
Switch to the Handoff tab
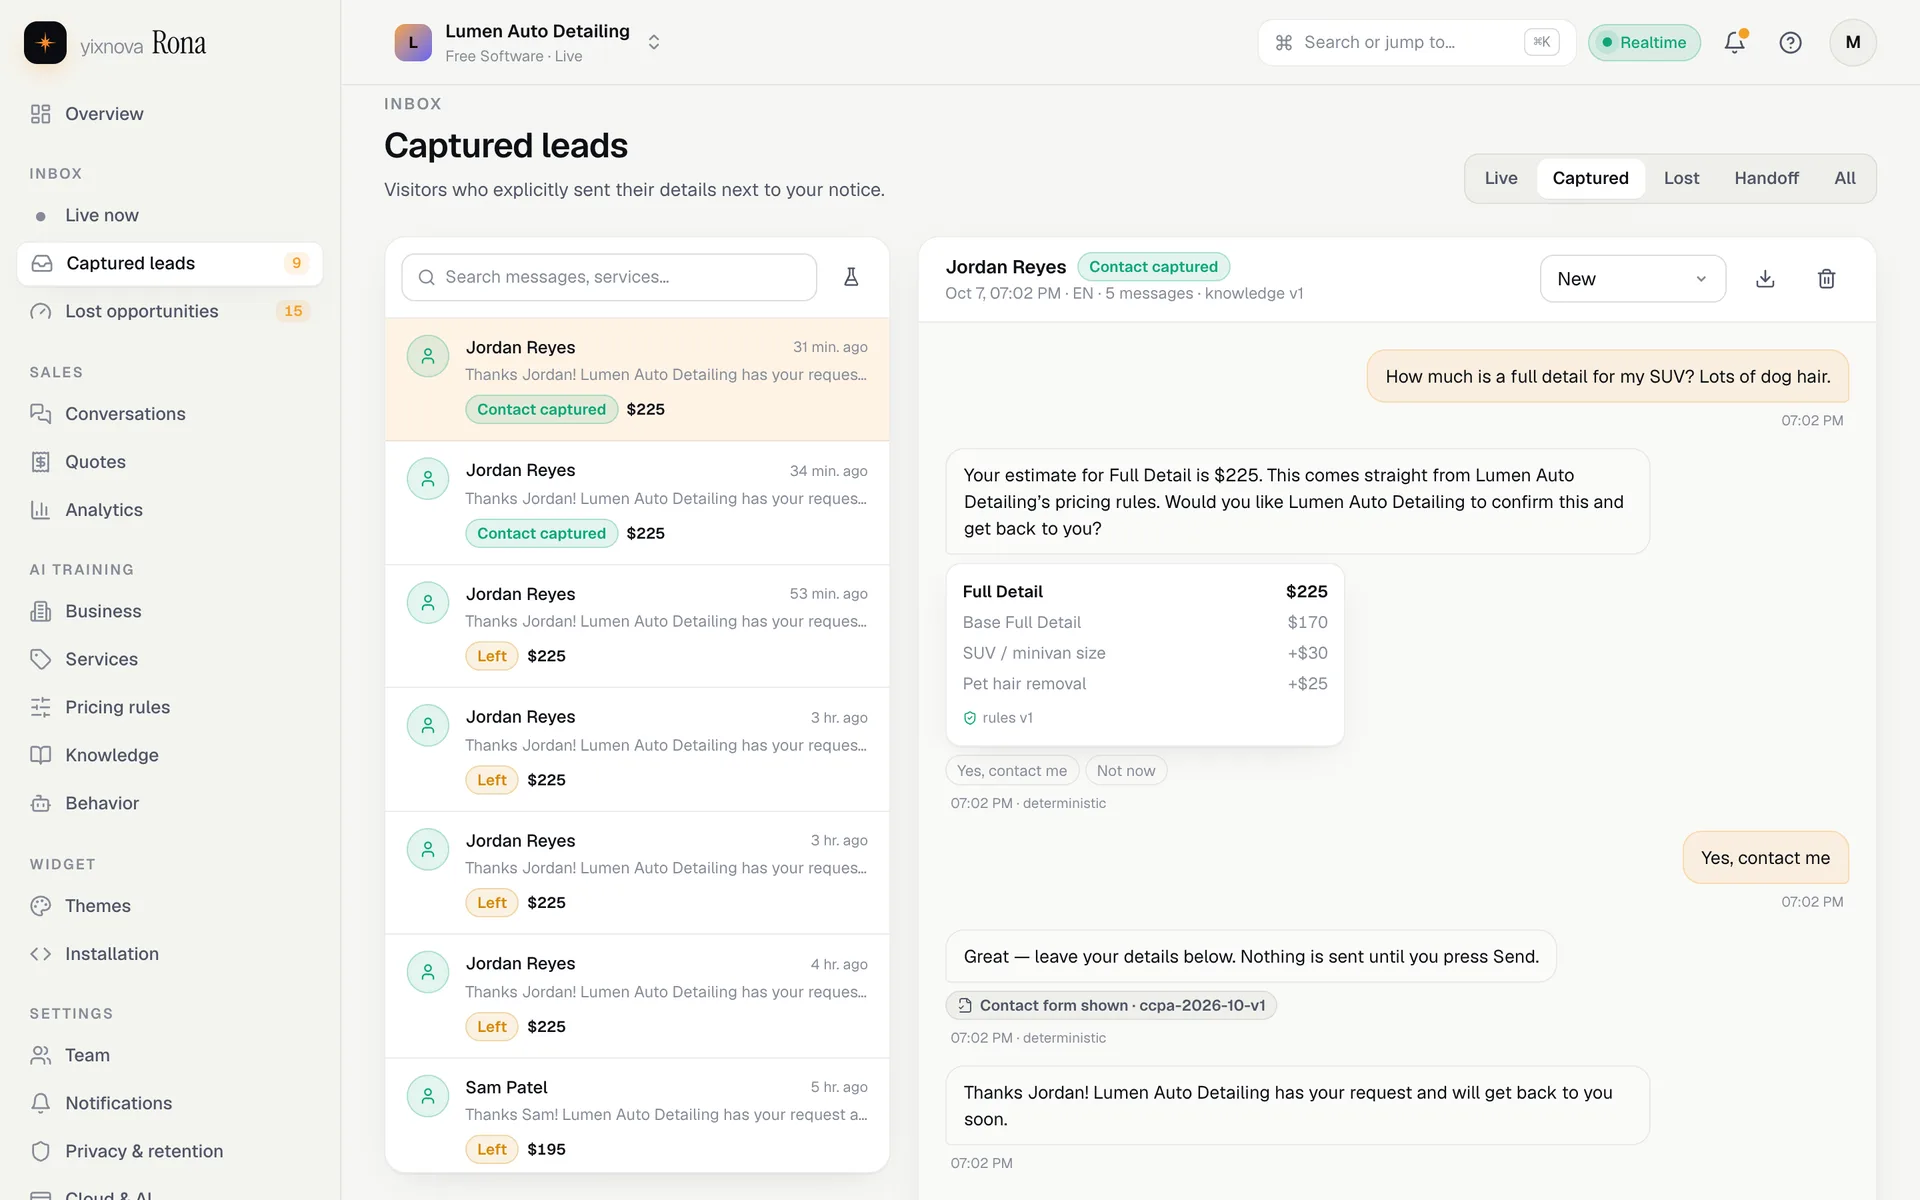pos(1766,178)
